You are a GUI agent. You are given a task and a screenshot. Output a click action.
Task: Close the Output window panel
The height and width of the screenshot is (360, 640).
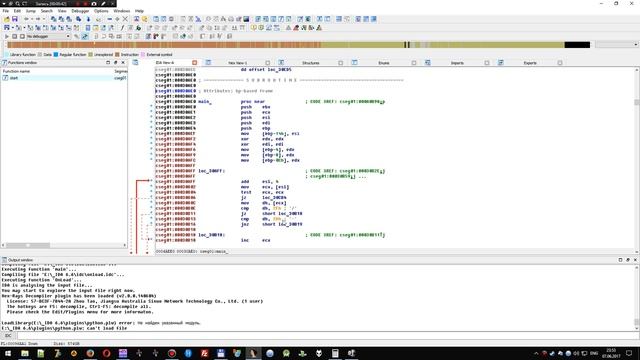click(x=635, y=260)
